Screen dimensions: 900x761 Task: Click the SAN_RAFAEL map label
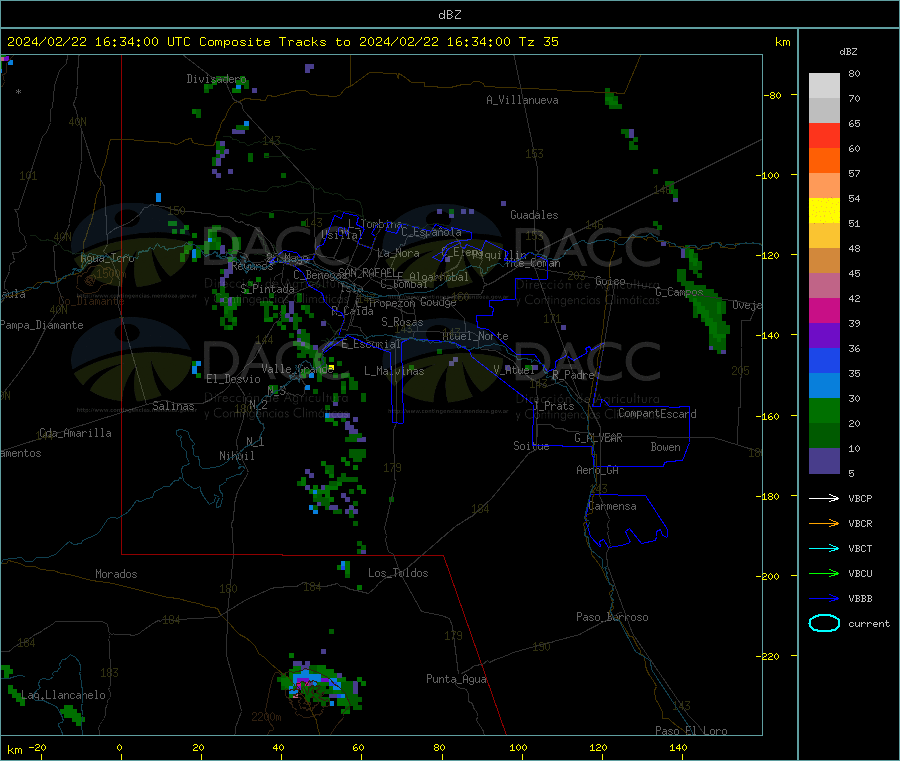pyautogui.click(x=367, y=272)
